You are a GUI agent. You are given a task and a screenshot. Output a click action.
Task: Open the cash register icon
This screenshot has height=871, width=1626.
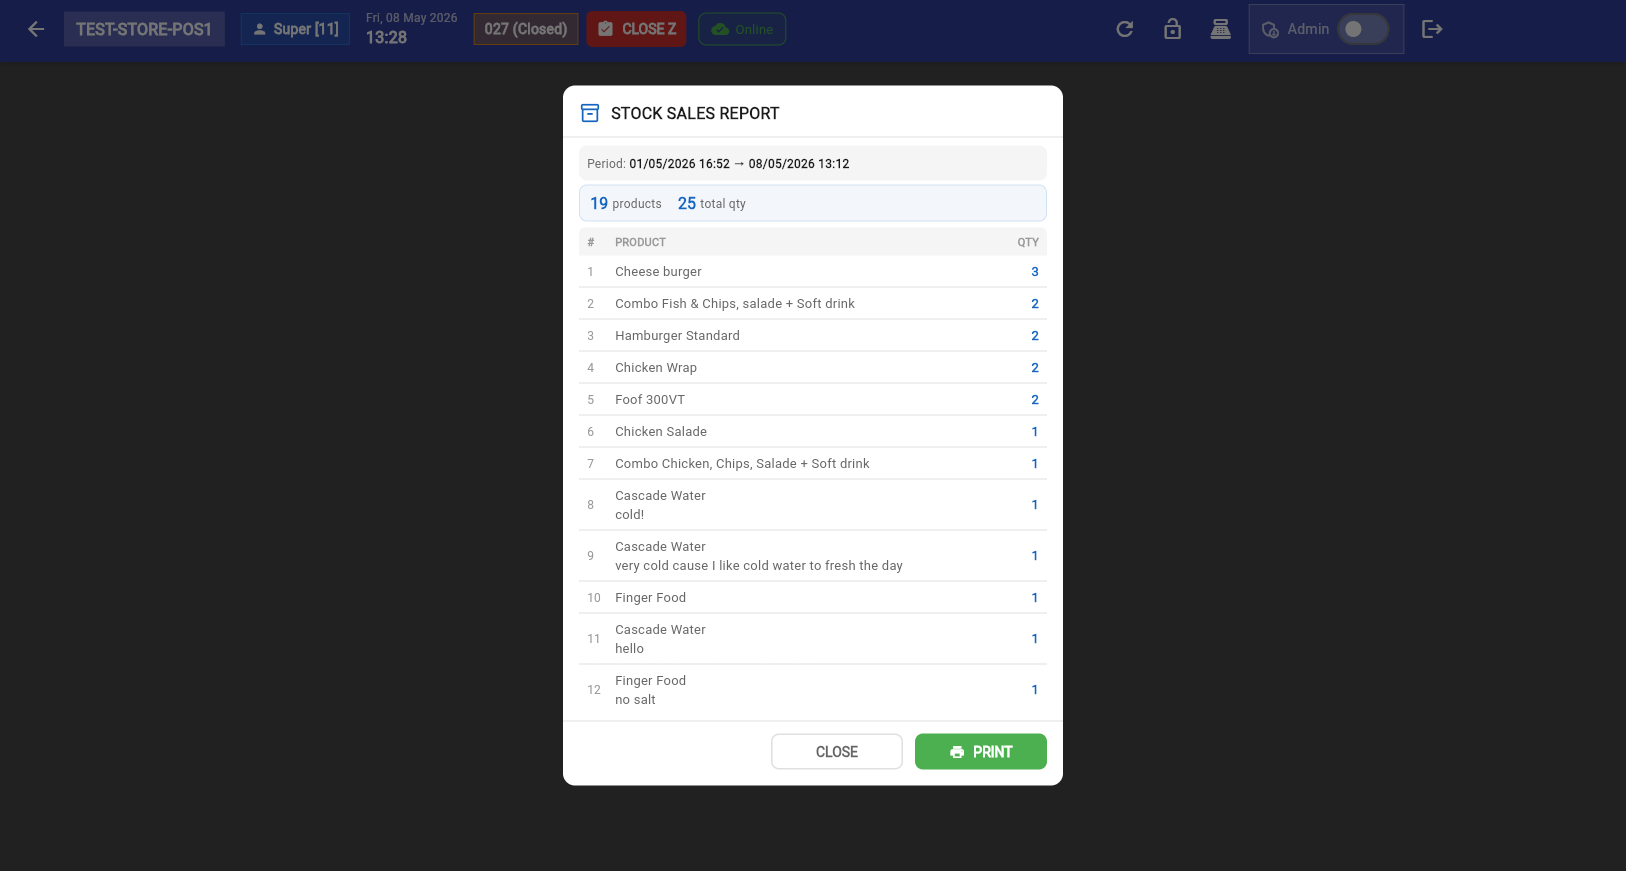tap(1220, 29)
